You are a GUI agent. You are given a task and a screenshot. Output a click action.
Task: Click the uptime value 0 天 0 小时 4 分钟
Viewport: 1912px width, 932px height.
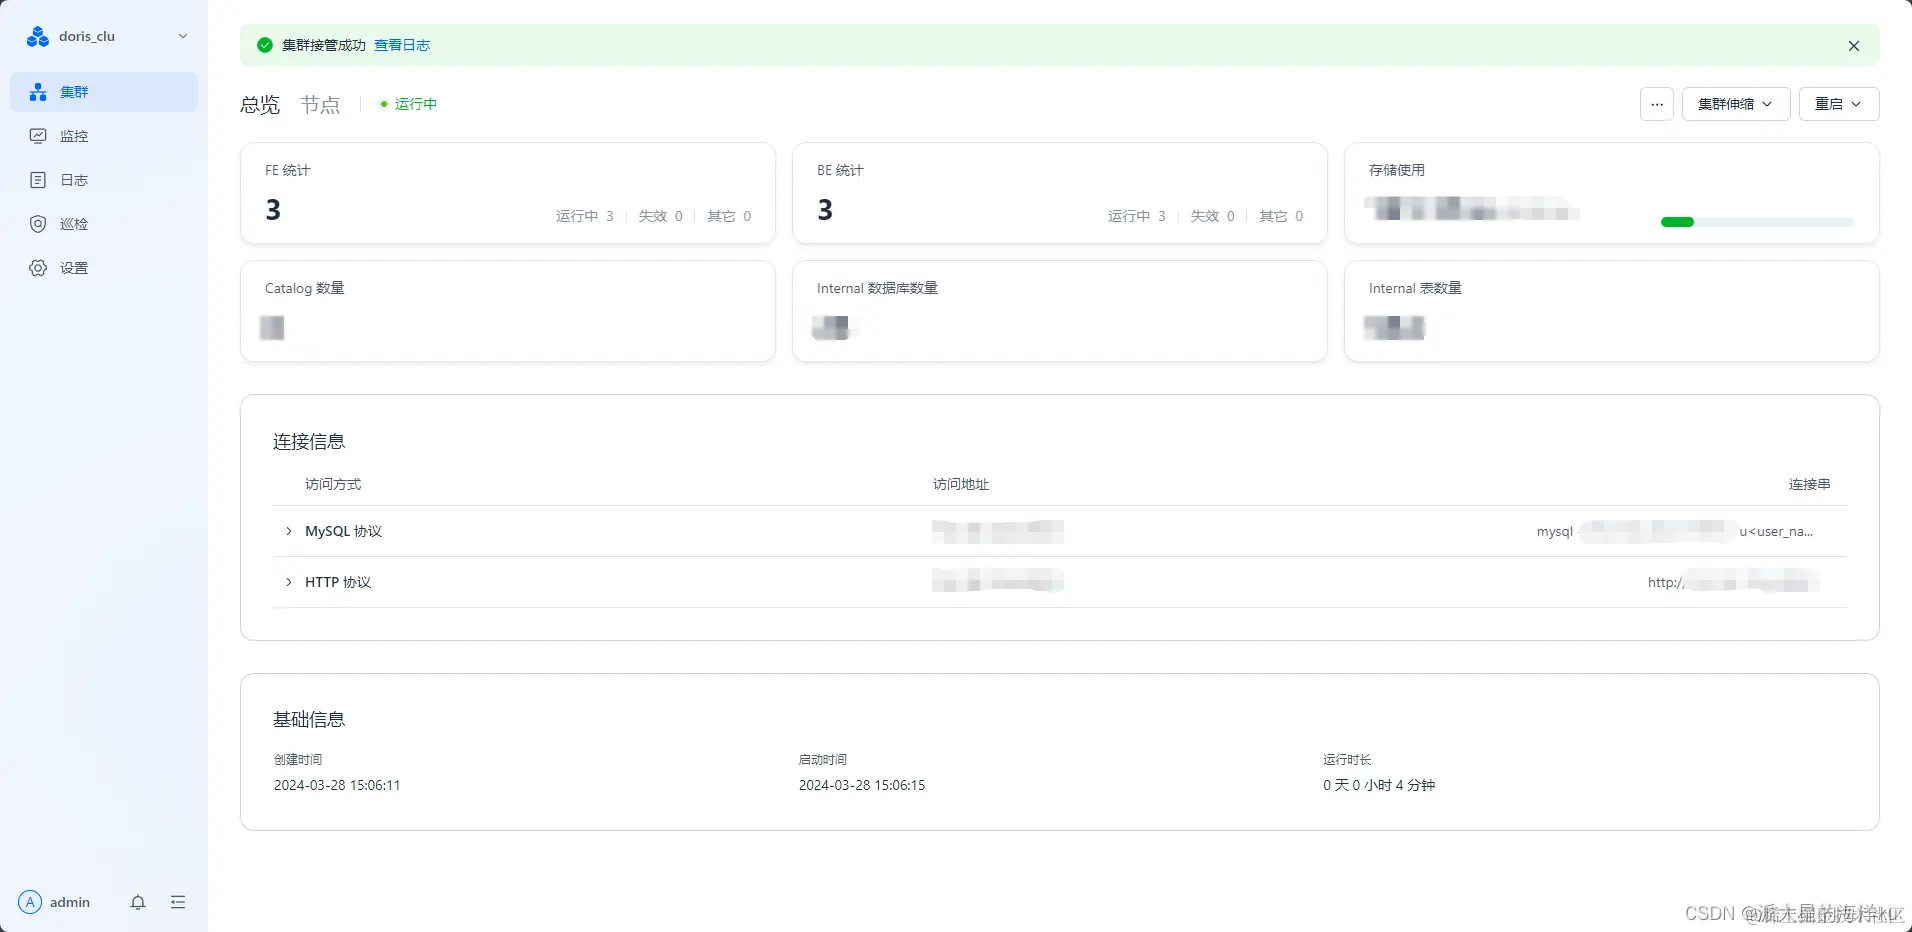1379,785
